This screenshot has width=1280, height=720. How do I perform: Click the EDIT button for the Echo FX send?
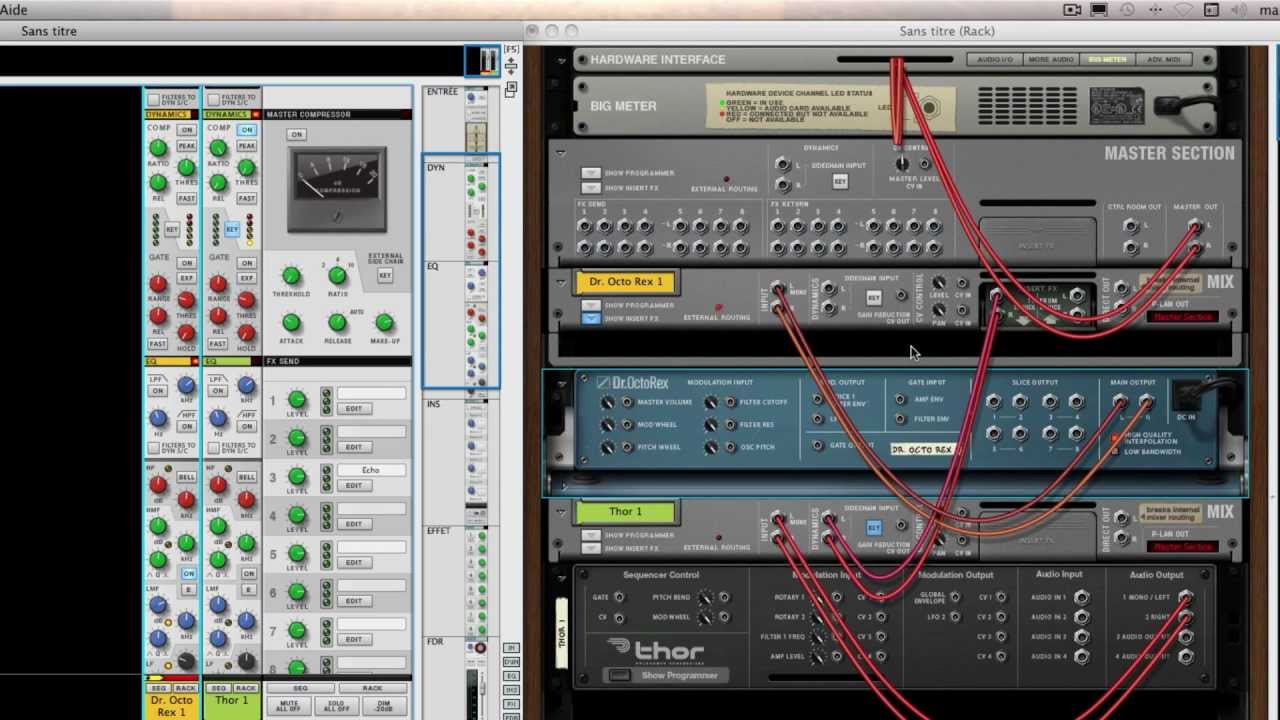(354, 485)
